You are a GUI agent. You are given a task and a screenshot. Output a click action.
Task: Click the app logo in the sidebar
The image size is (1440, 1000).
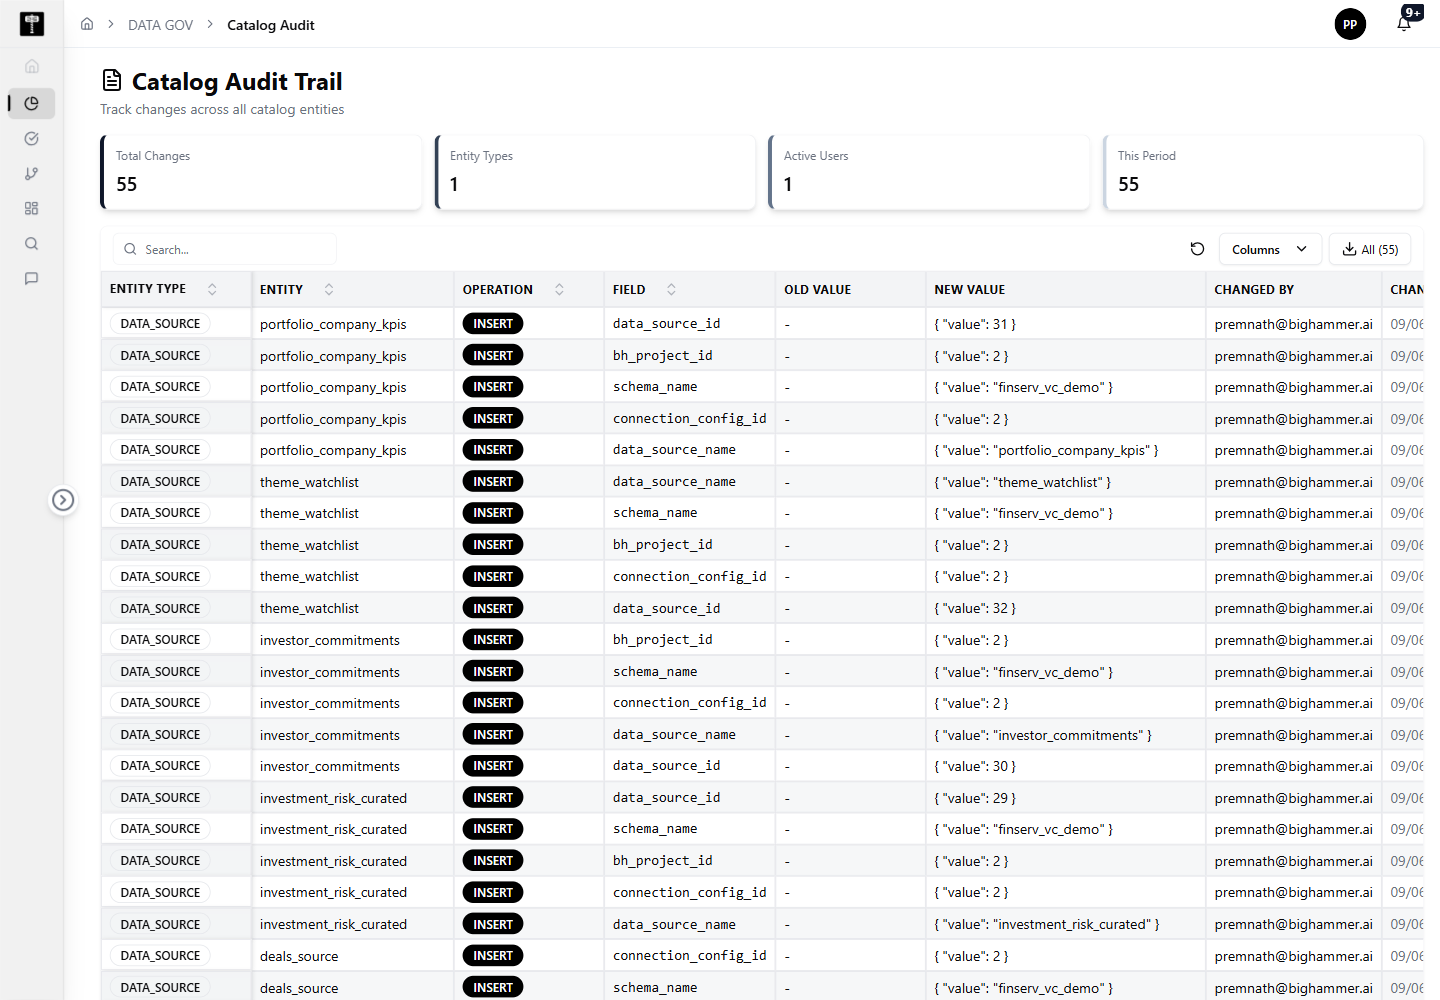pos(32,24)
